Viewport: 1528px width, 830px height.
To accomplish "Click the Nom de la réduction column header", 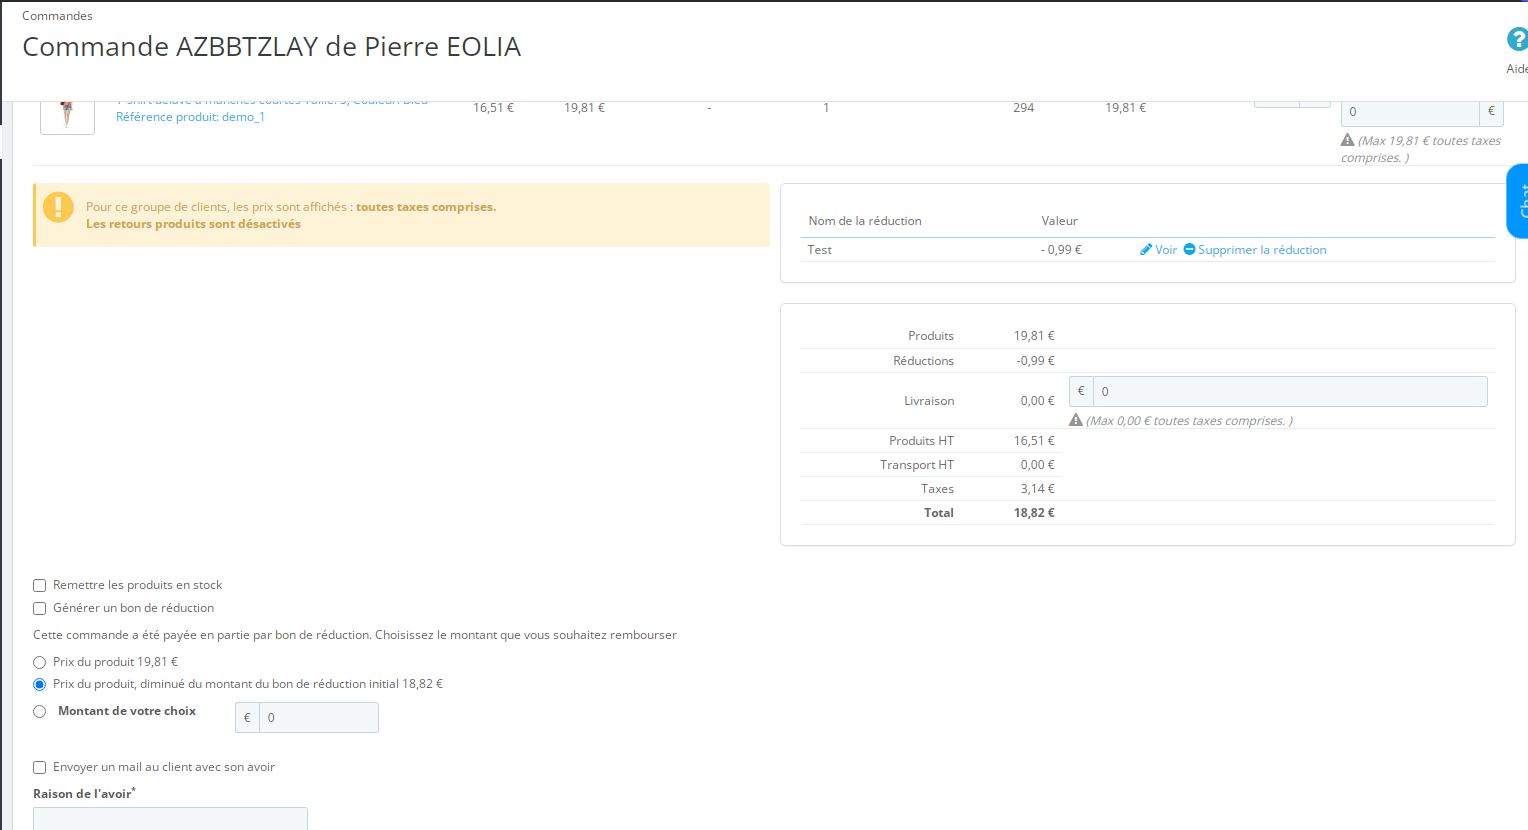I will coord(865,221).
